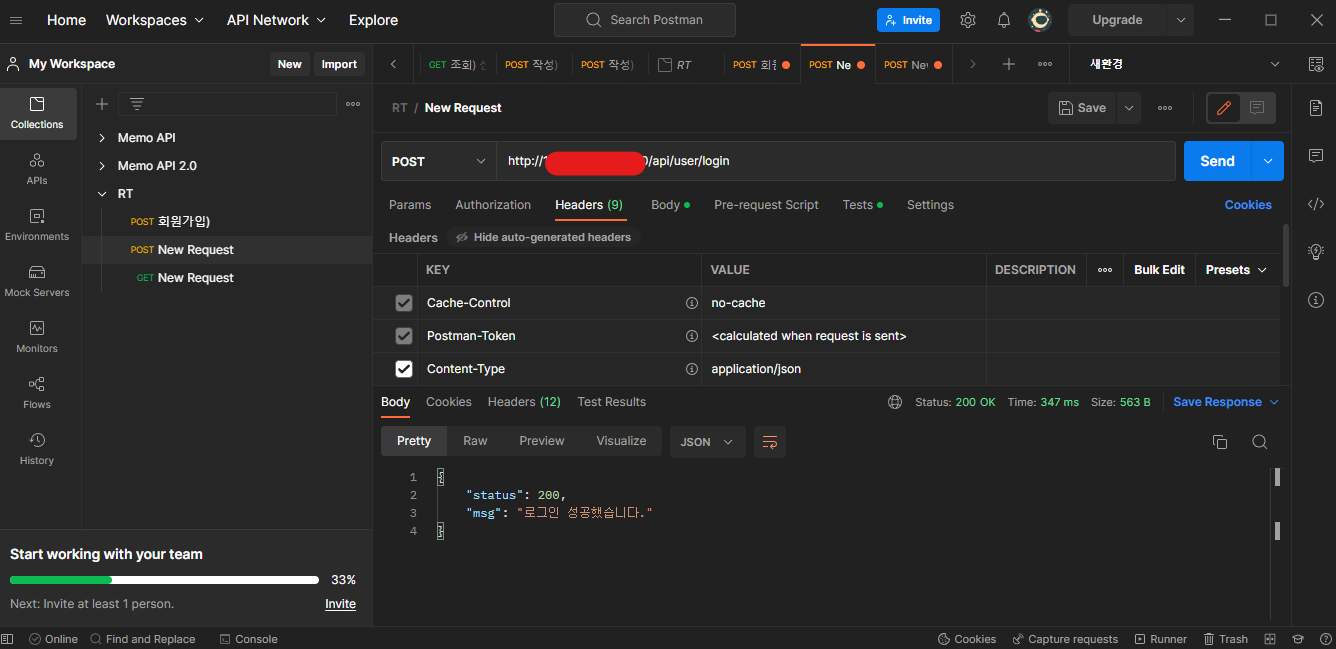This screenshot has height=649, width=1336.
Task: Open the Workspaces menu
Action: pyautogui.click(x=155, y=20)
